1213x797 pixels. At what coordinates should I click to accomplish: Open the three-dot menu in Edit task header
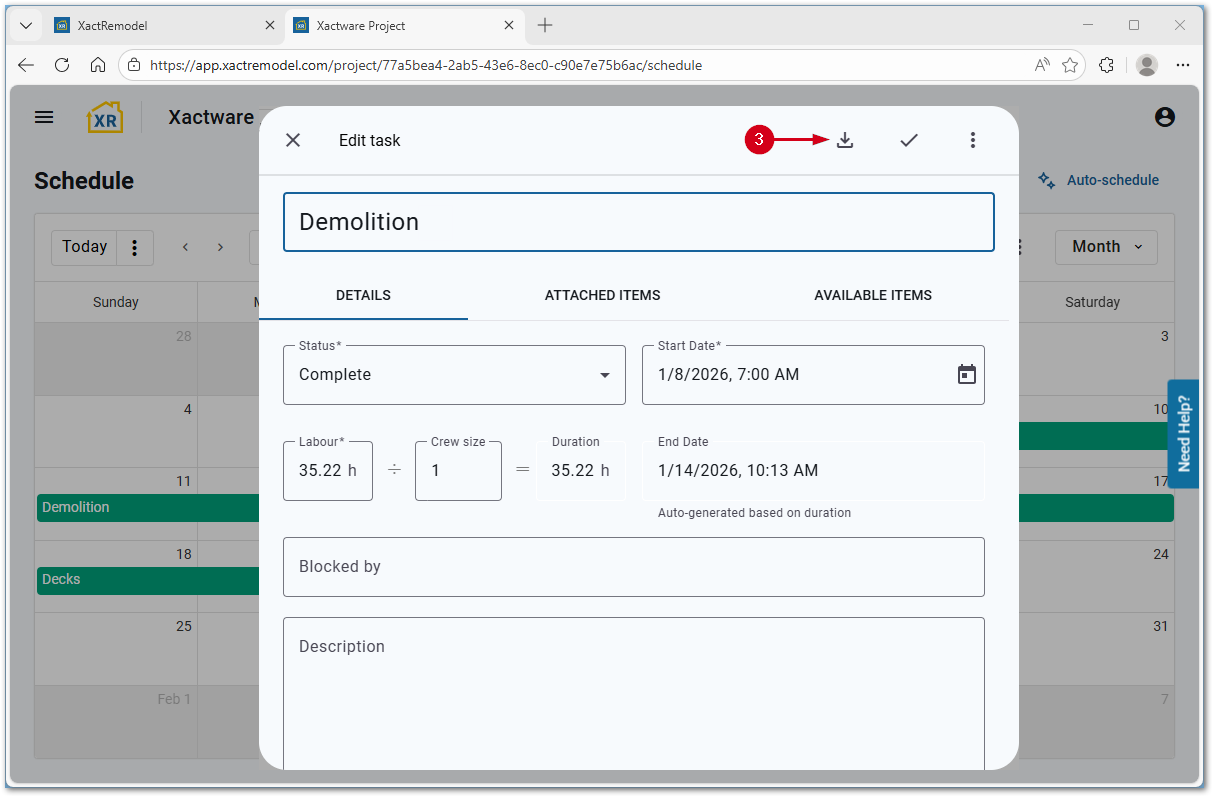(x=973, y=140)
